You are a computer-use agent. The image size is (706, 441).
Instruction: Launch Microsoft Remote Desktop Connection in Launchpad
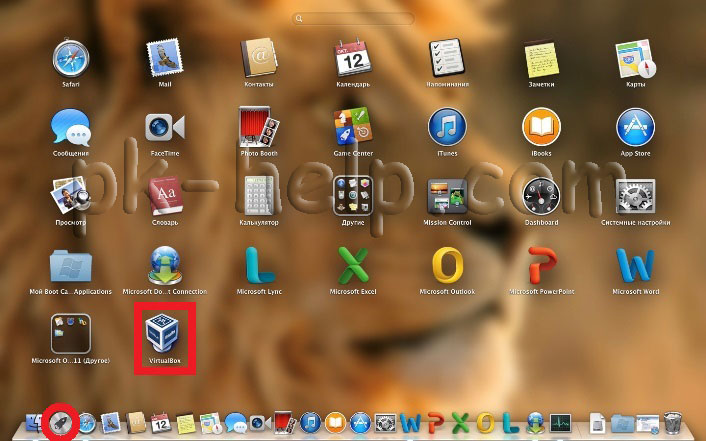click(165, 266)
